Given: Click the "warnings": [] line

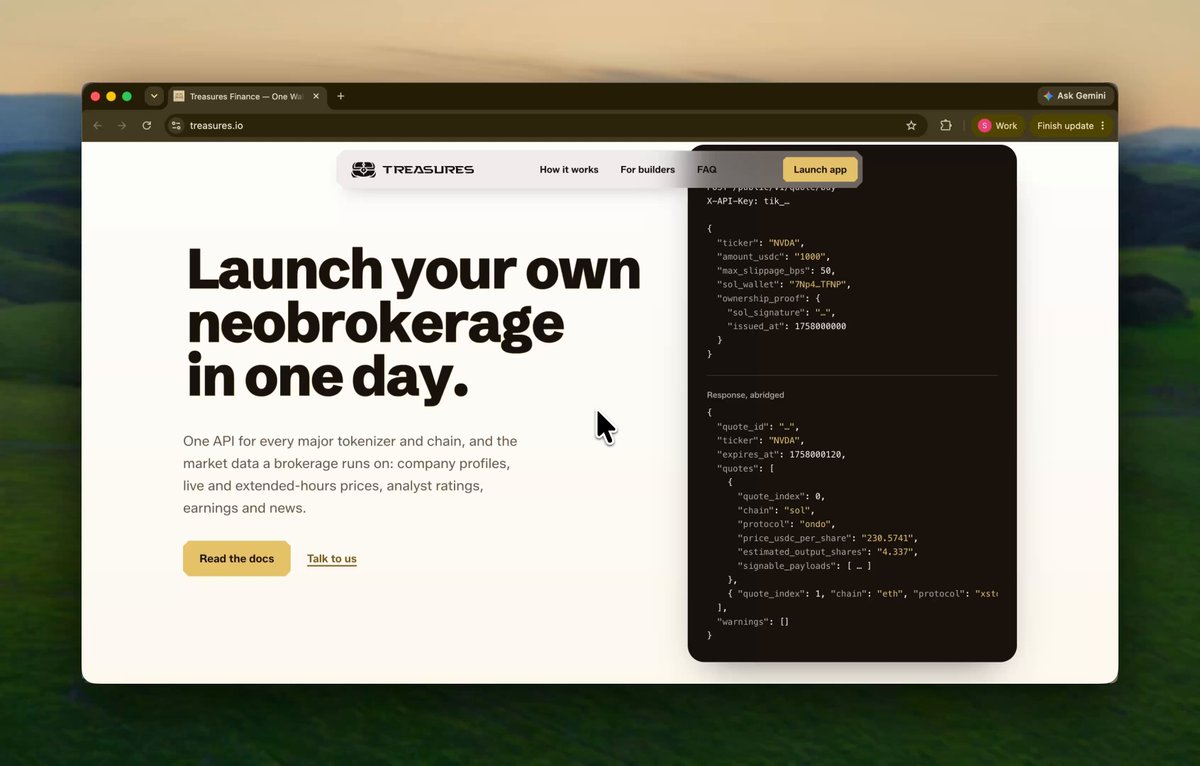Looking at the screenshot, I should [753, 622].
